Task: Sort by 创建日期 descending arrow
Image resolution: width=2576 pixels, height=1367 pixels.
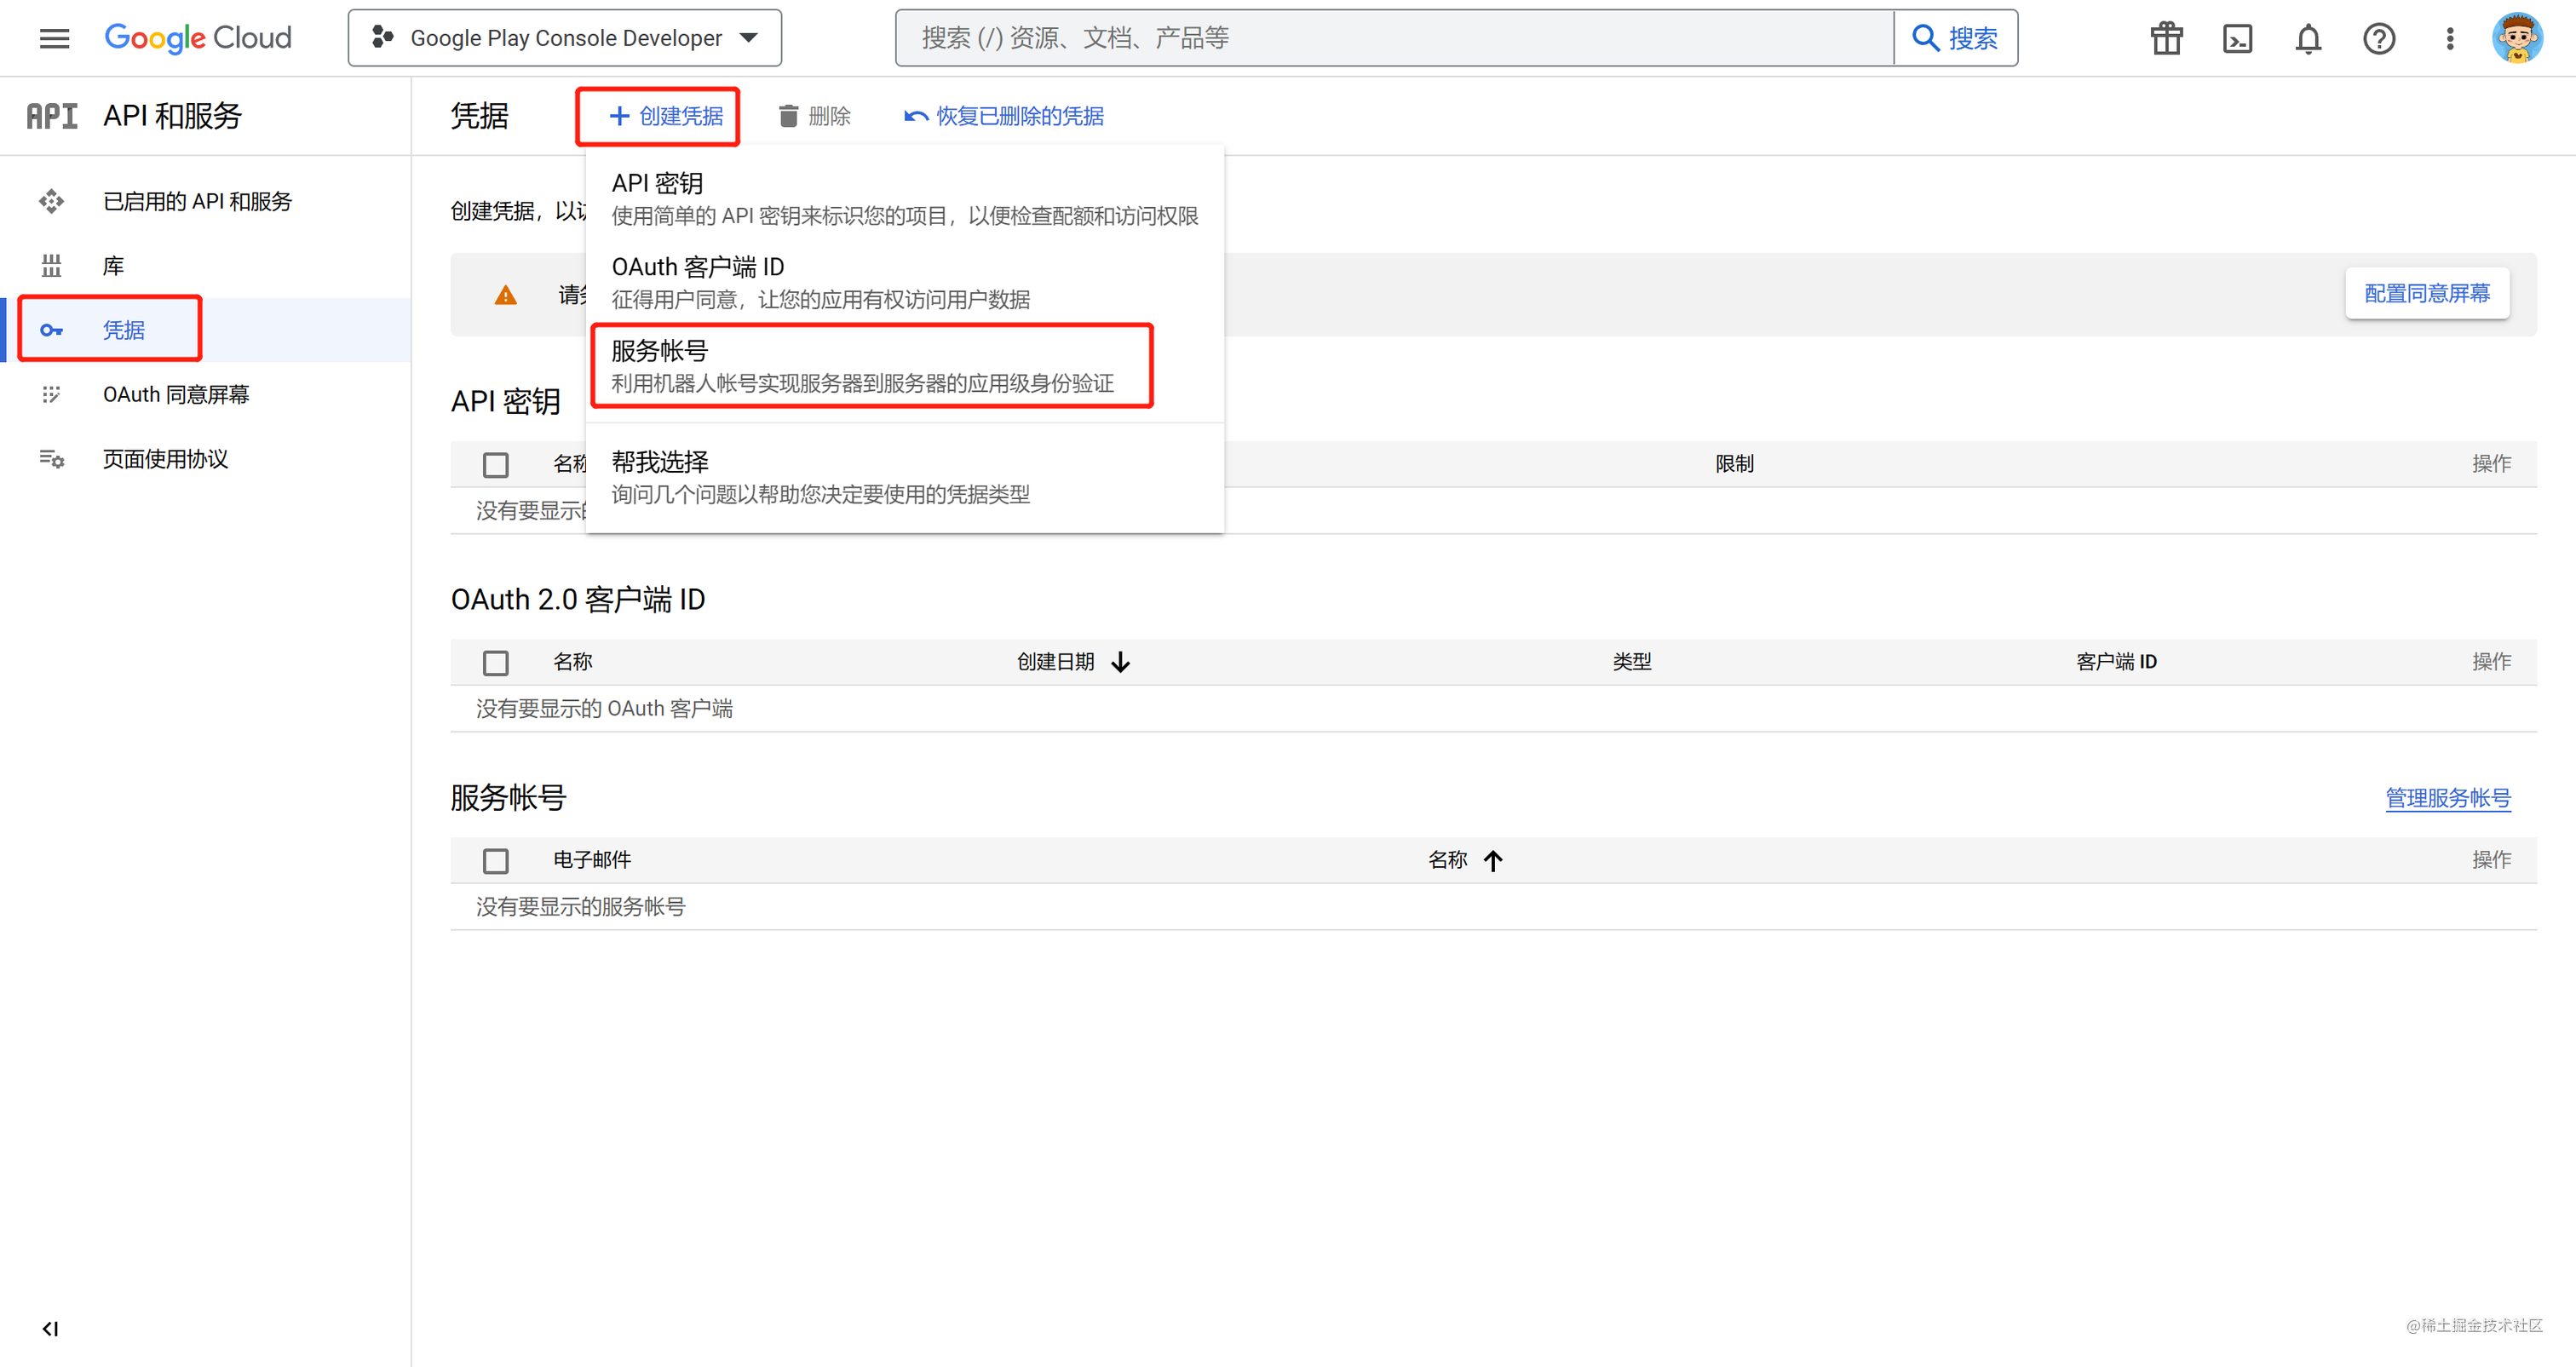Action: [1121, 661]
